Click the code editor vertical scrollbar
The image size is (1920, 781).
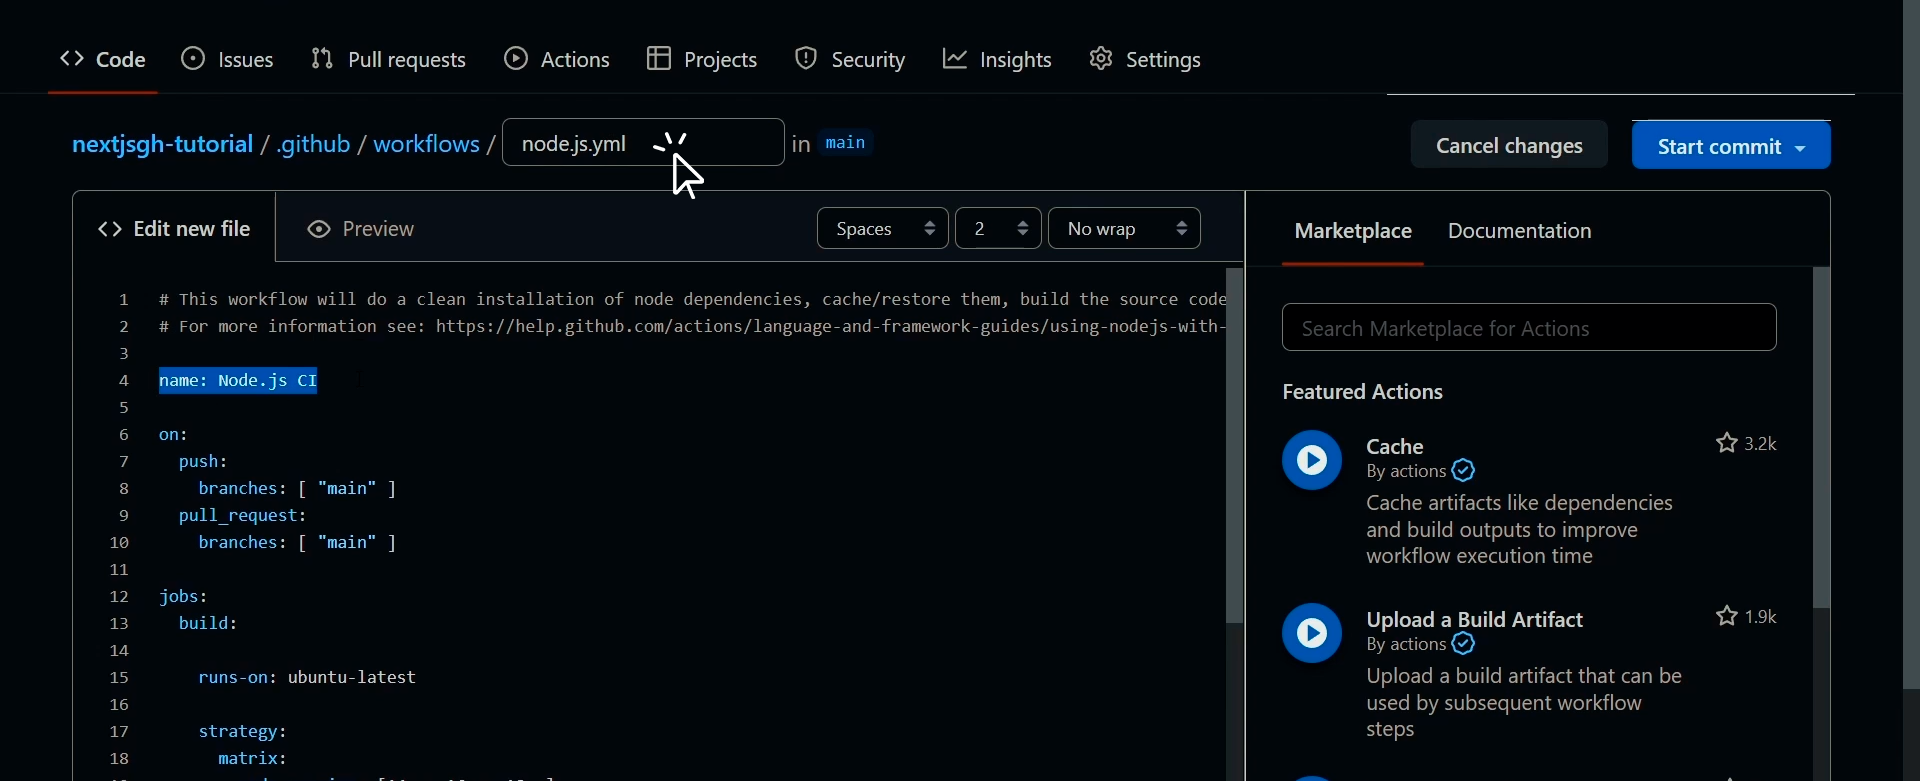1234,447
